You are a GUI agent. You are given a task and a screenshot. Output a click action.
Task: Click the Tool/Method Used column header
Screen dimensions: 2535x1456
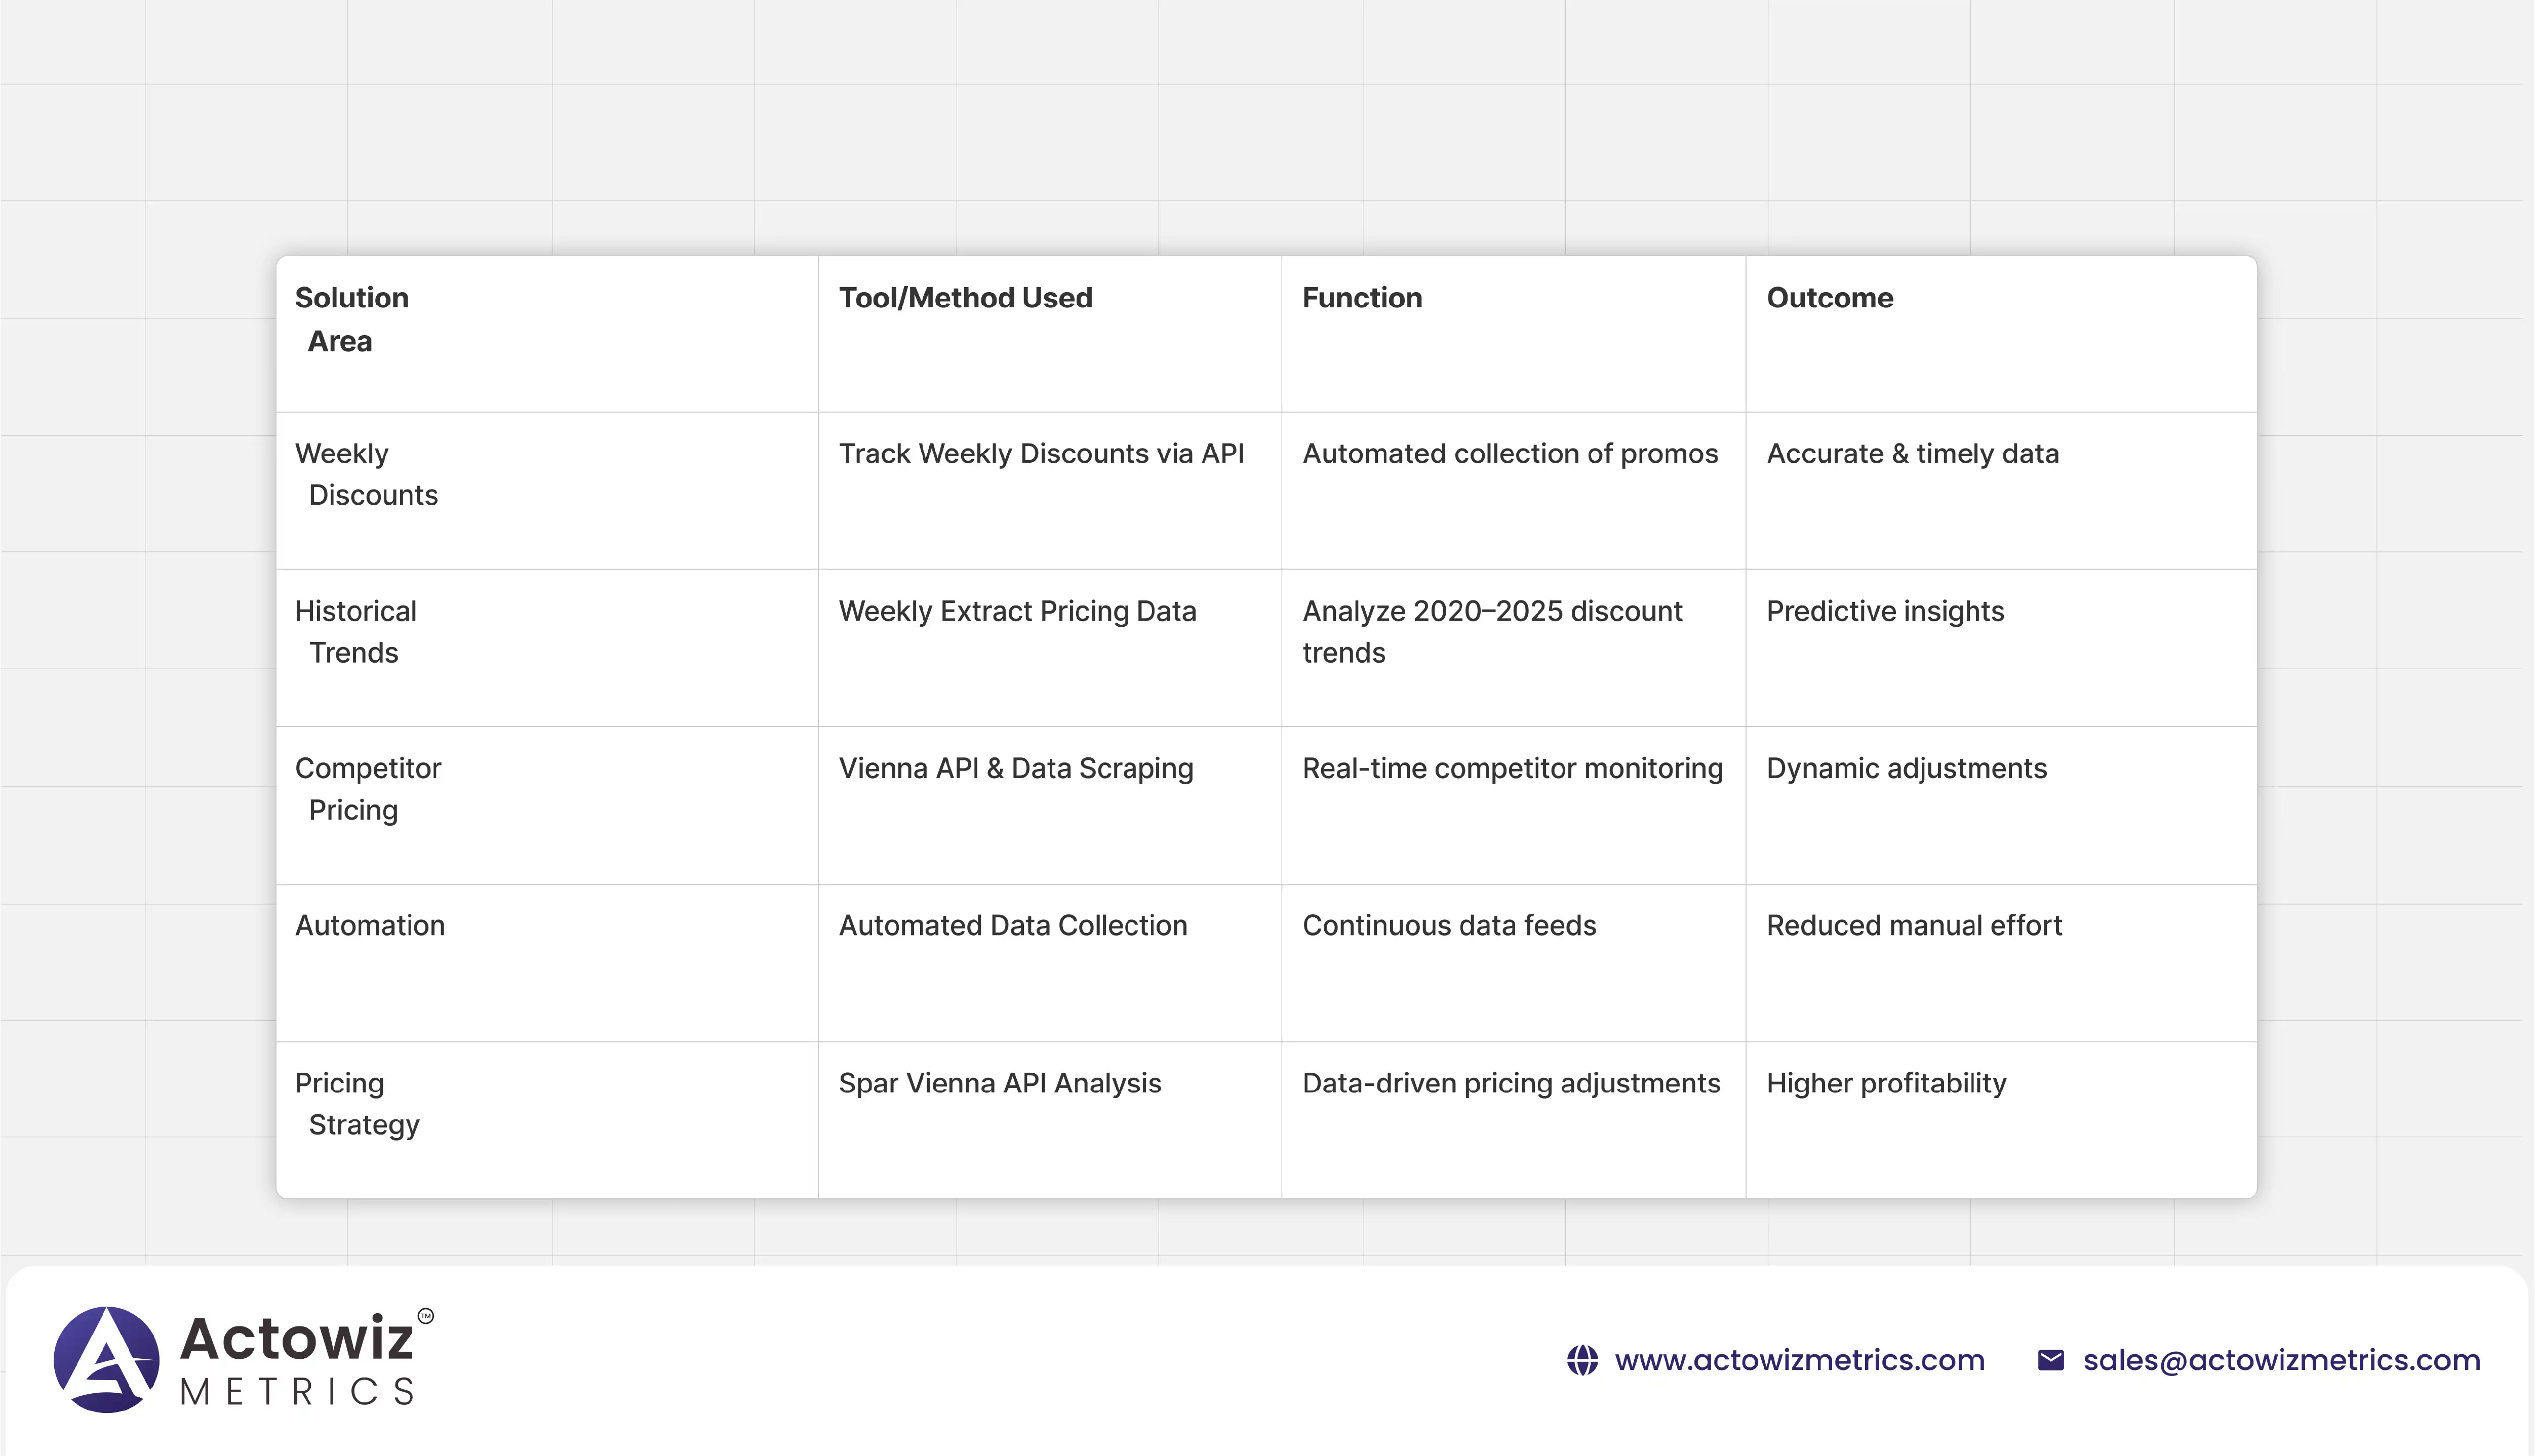click(x=965, y=298)
